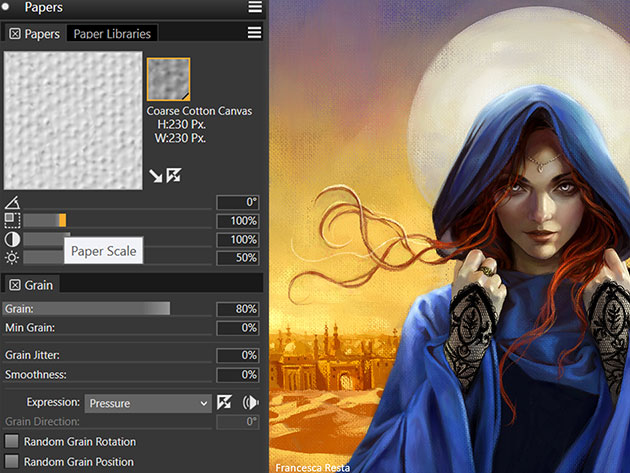This screenshot has height=473, width=630.
Task: Toggle the audio expression icon
Action: [x=250, y=402]
